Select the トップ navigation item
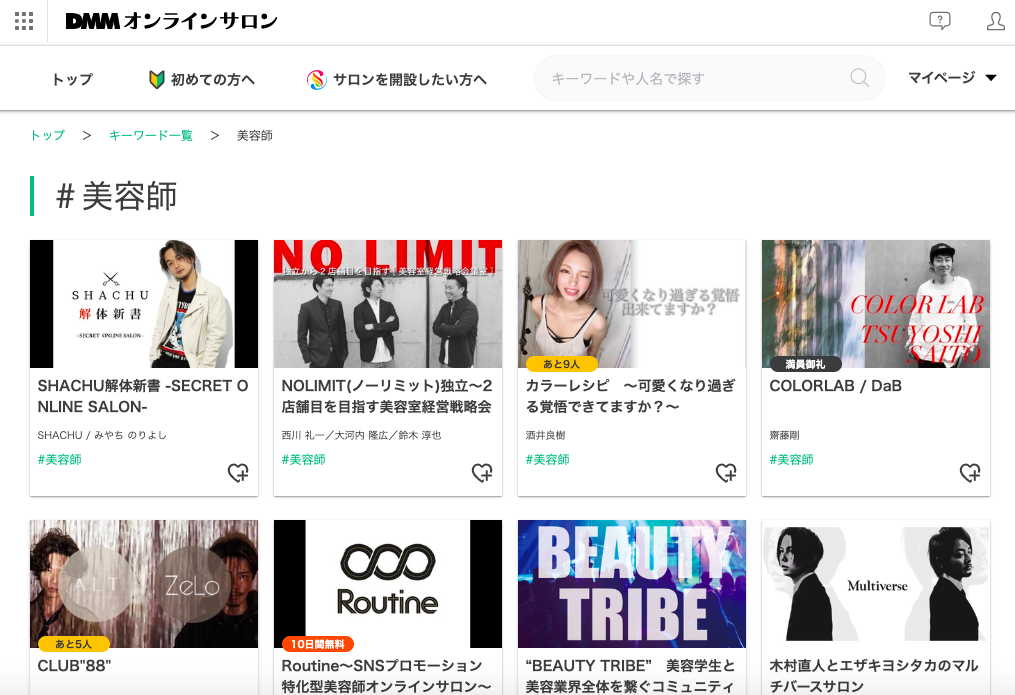 click(72, 79)
